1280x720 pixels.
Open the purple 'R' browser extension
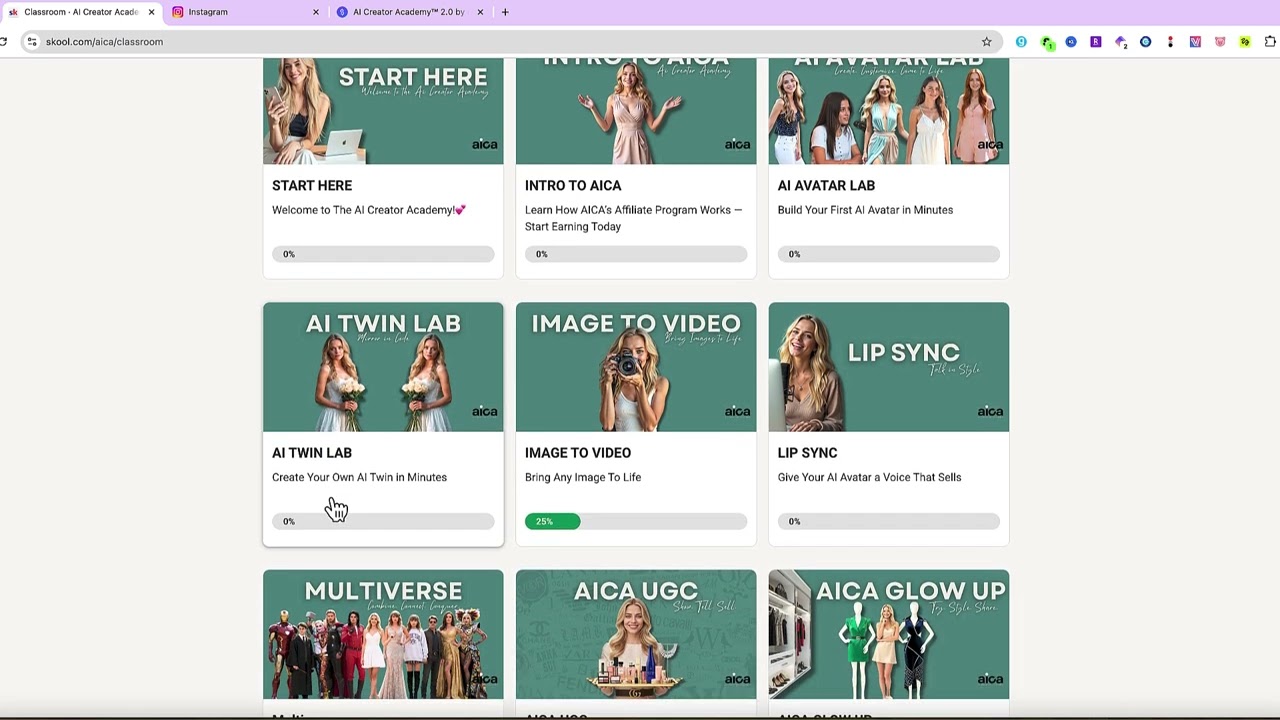(x=1096, y=42)
